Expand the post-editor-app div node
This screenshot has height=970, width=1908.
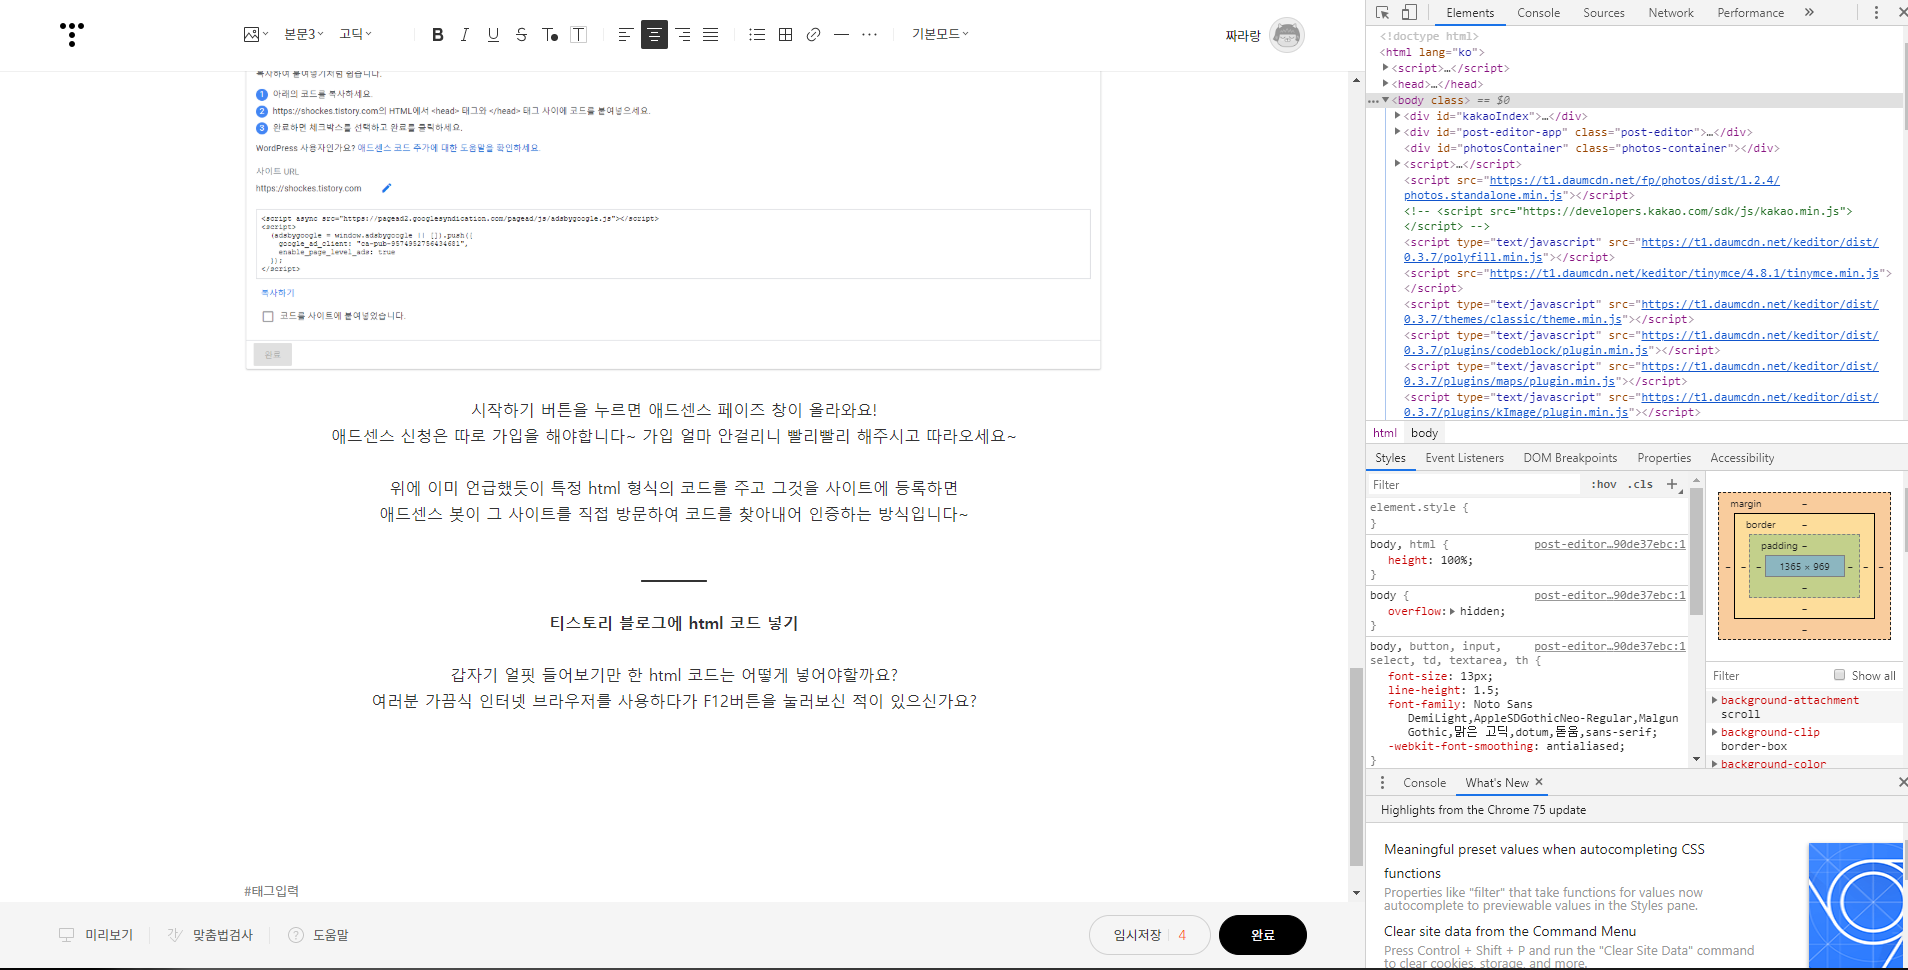pos(1398,132)
